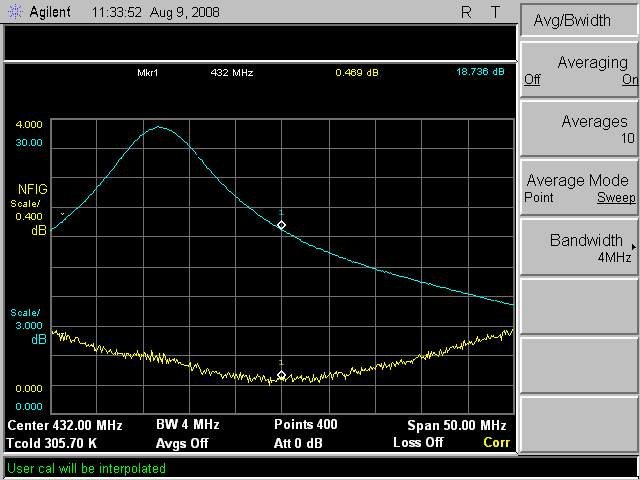Image resolution: width=640 pixels, height=480 pixels.
Task: Click the R status indicator
Action: point(466,13)
